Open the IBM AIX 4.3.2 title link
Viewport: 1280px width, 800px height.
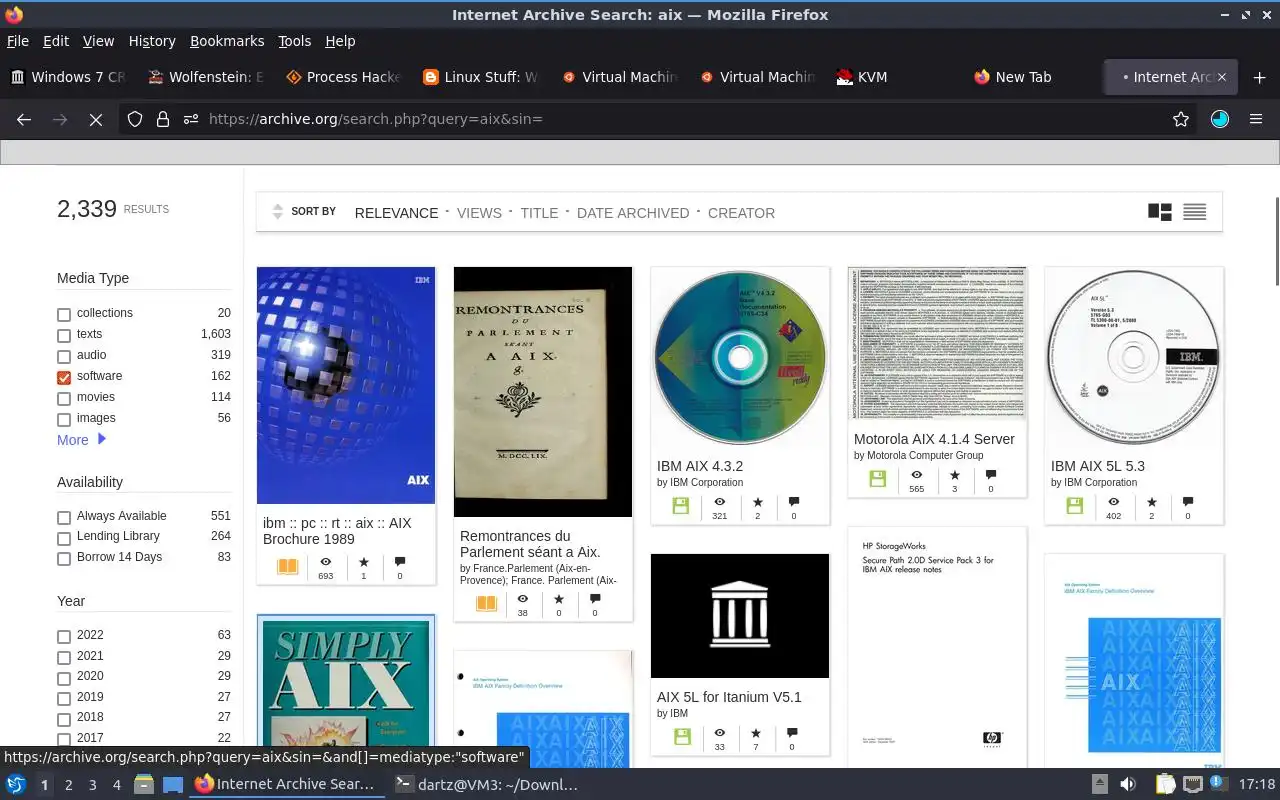tap(700, 466)
